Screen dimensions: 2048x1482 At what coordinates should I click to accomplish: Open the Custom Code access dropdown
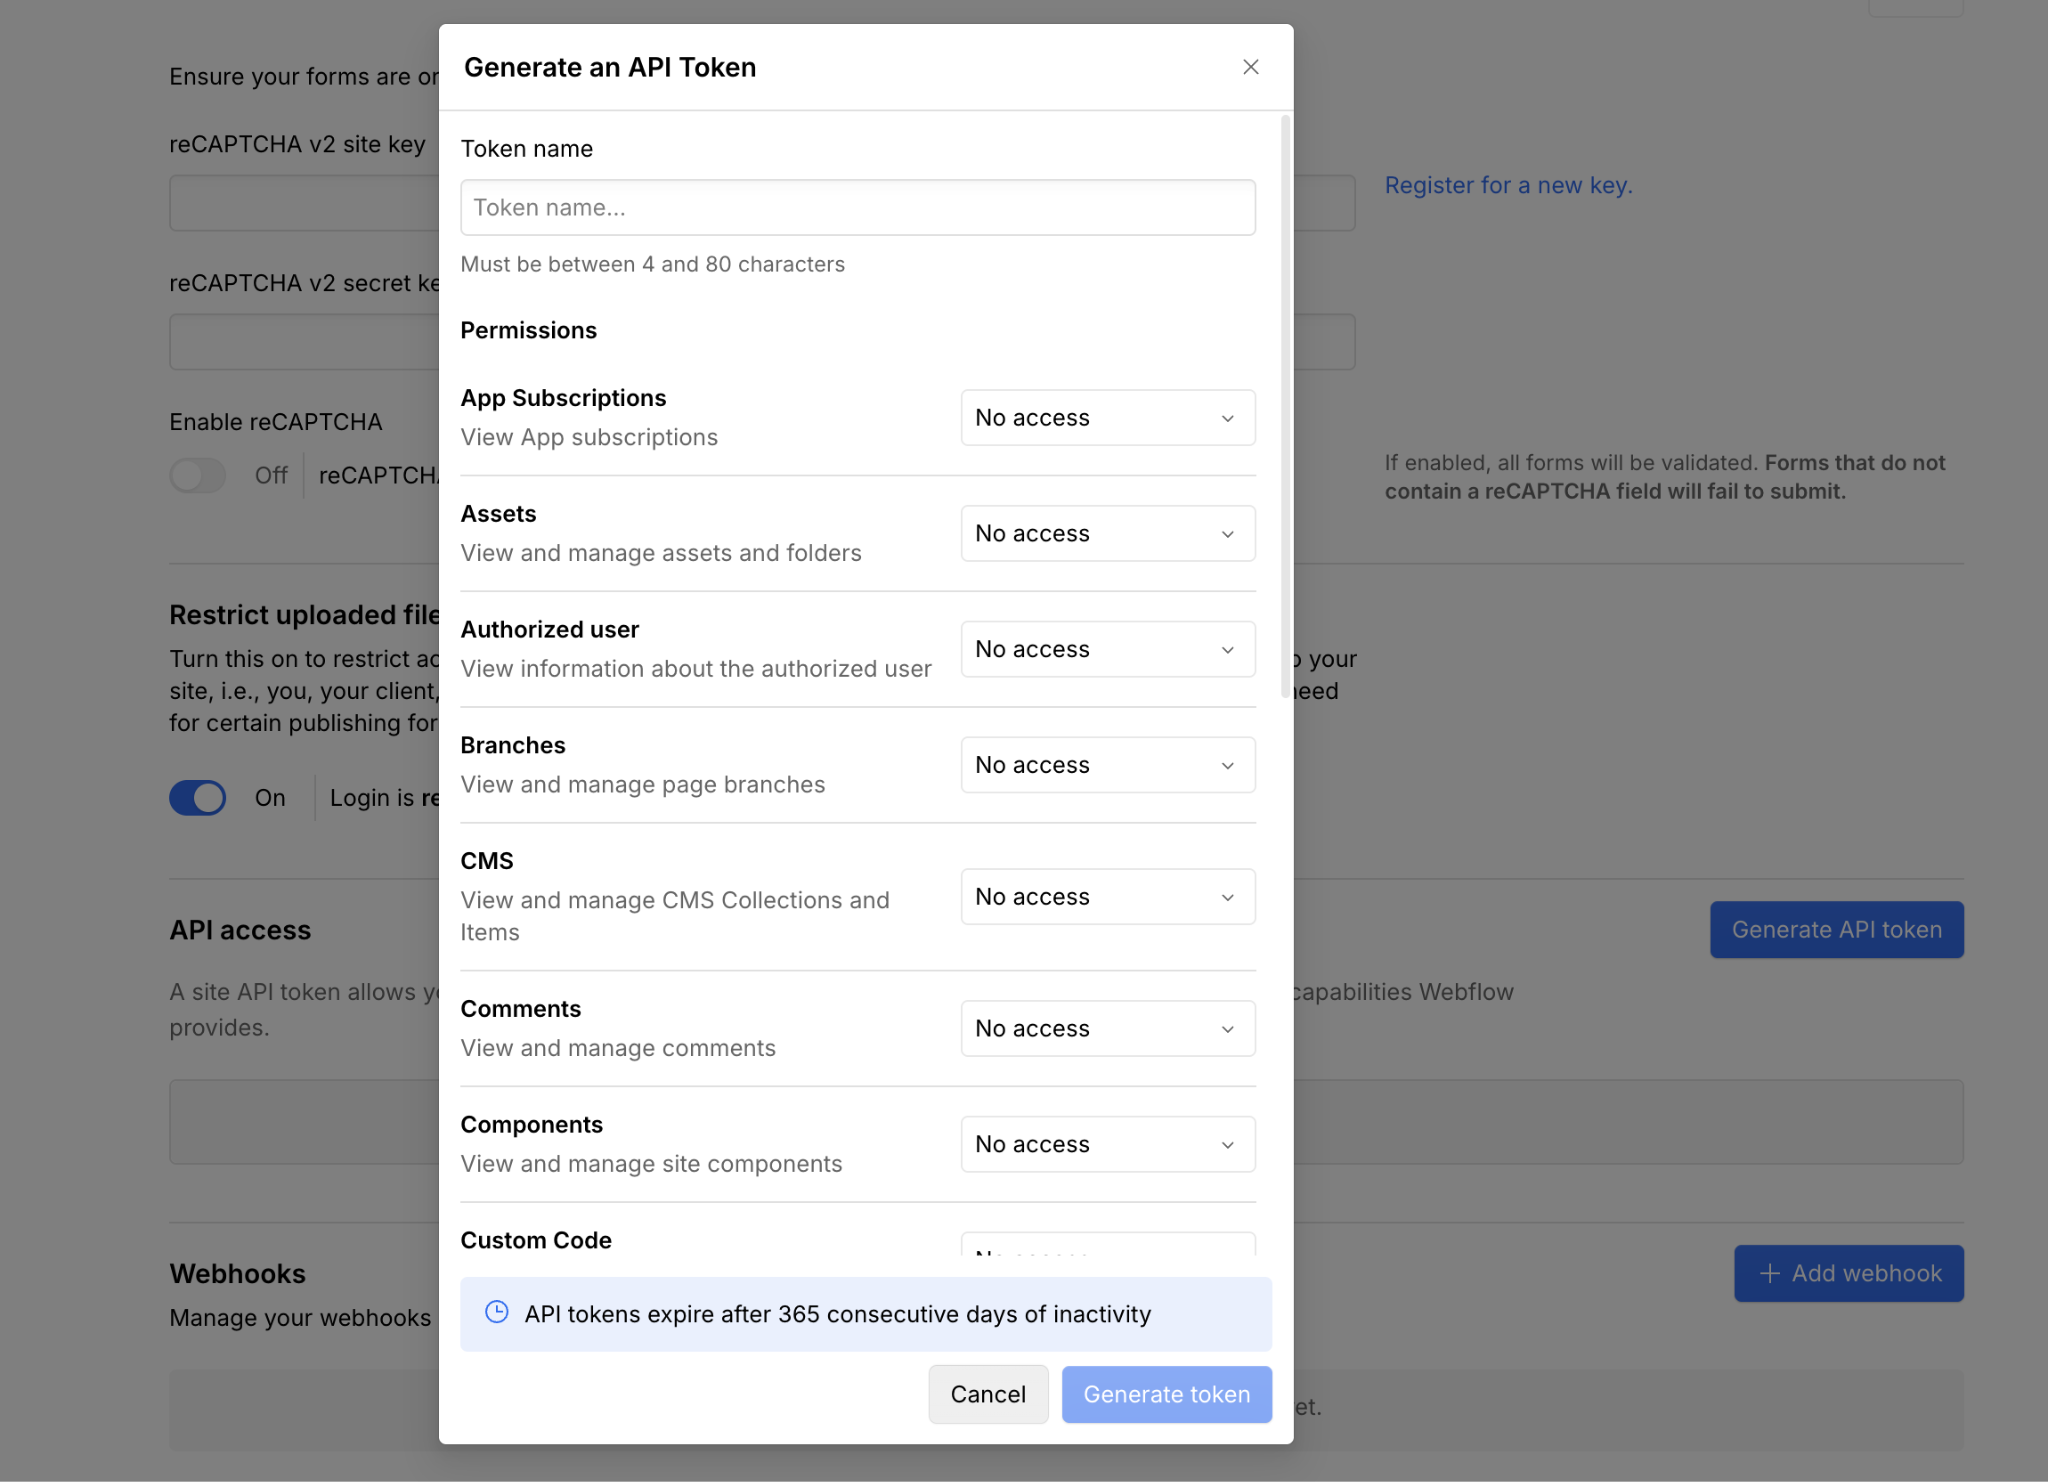(x=1107, y=1245)
